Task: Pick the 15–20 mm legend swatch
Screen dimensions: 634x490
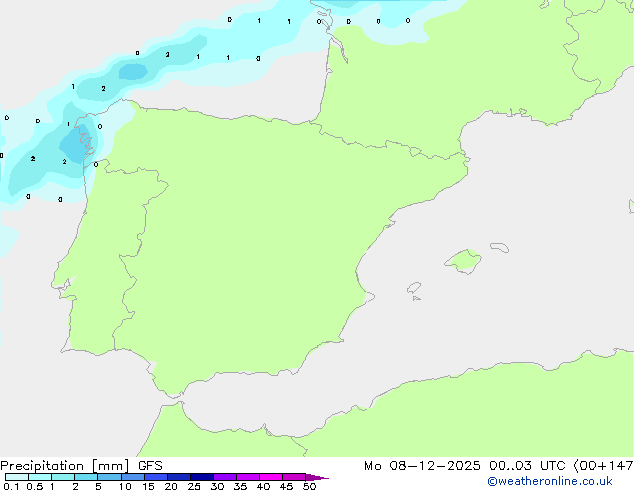Action: point(155,477)
